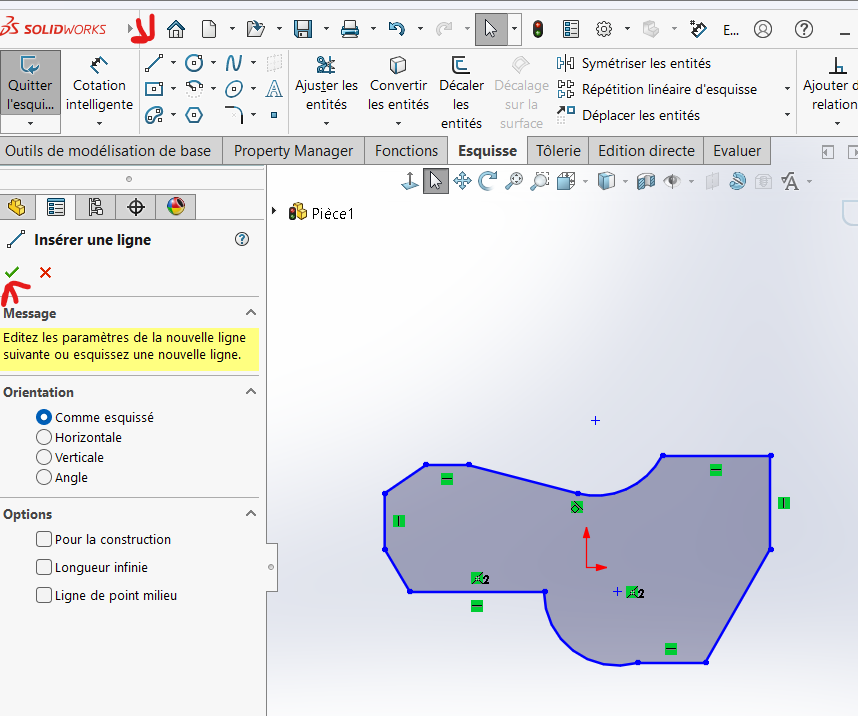858x716 pixels.
Task: Select the Line sketch tool
Action: (x=154, y=63)
